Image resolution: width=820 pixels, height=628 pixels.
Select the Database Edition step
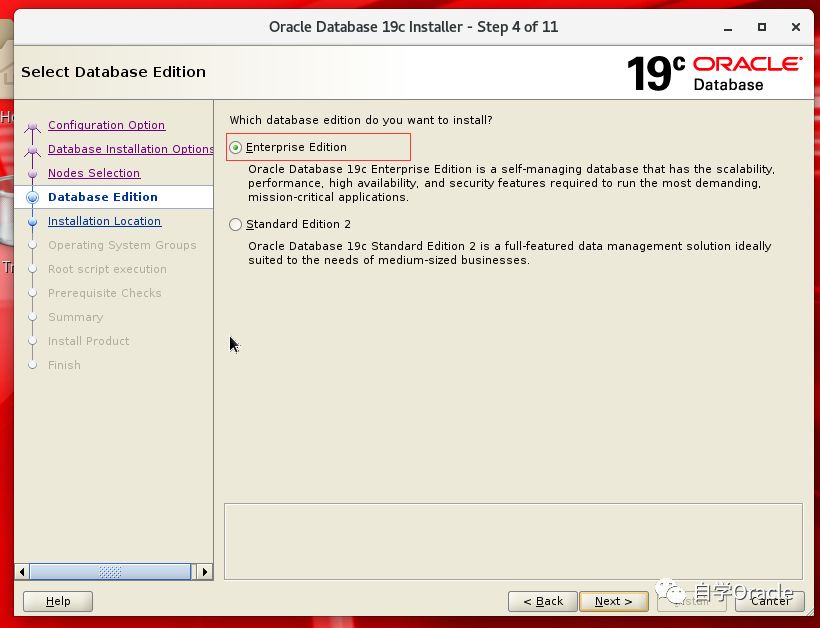coord(102,197)
